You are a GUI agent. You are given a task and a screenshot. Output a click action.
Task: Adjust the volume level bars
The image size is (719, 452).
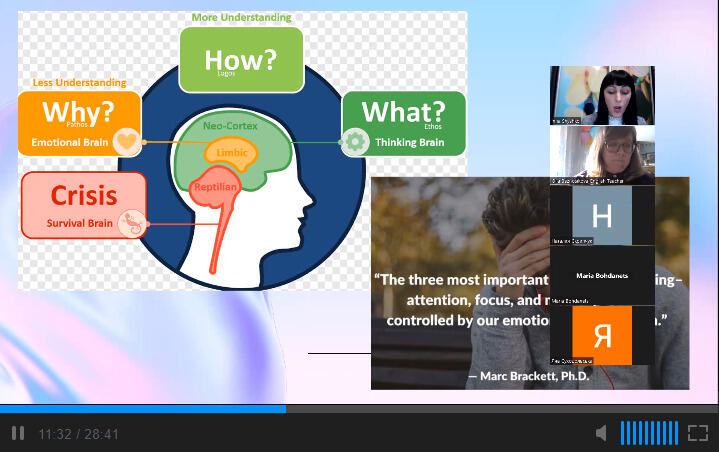pos(649,433)
